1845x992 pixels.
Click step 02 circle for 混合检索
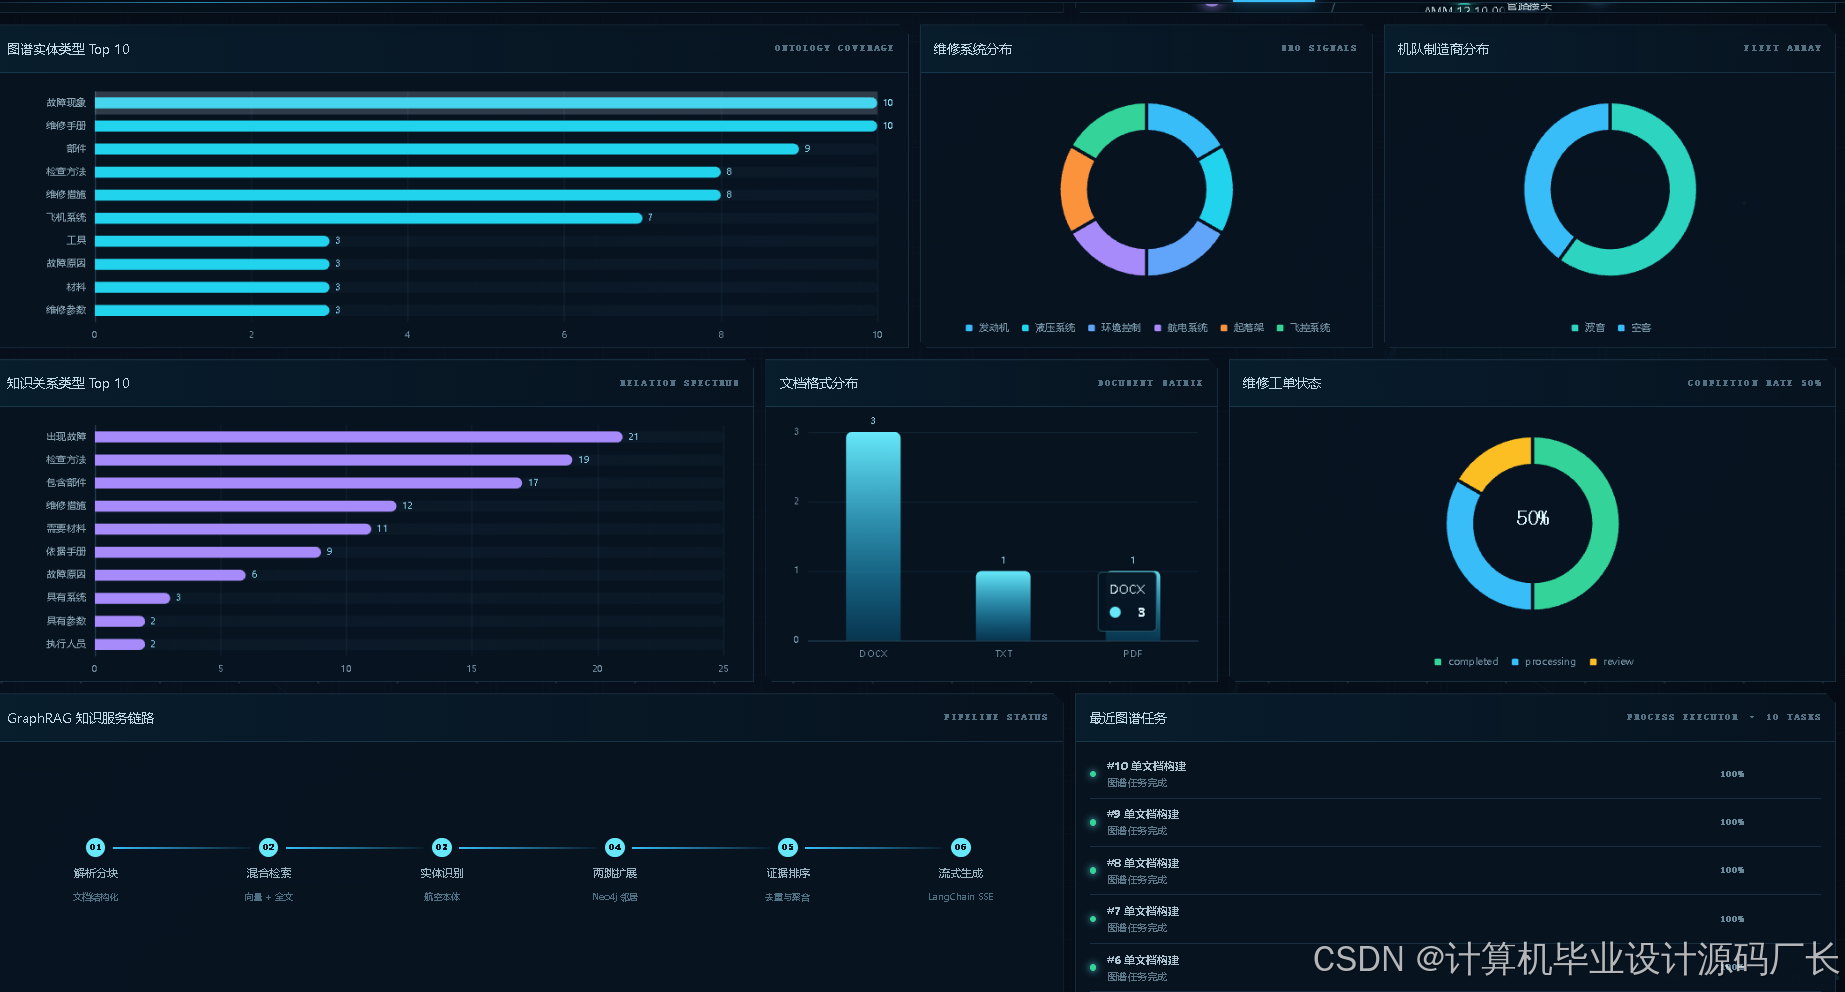[268, 847]
